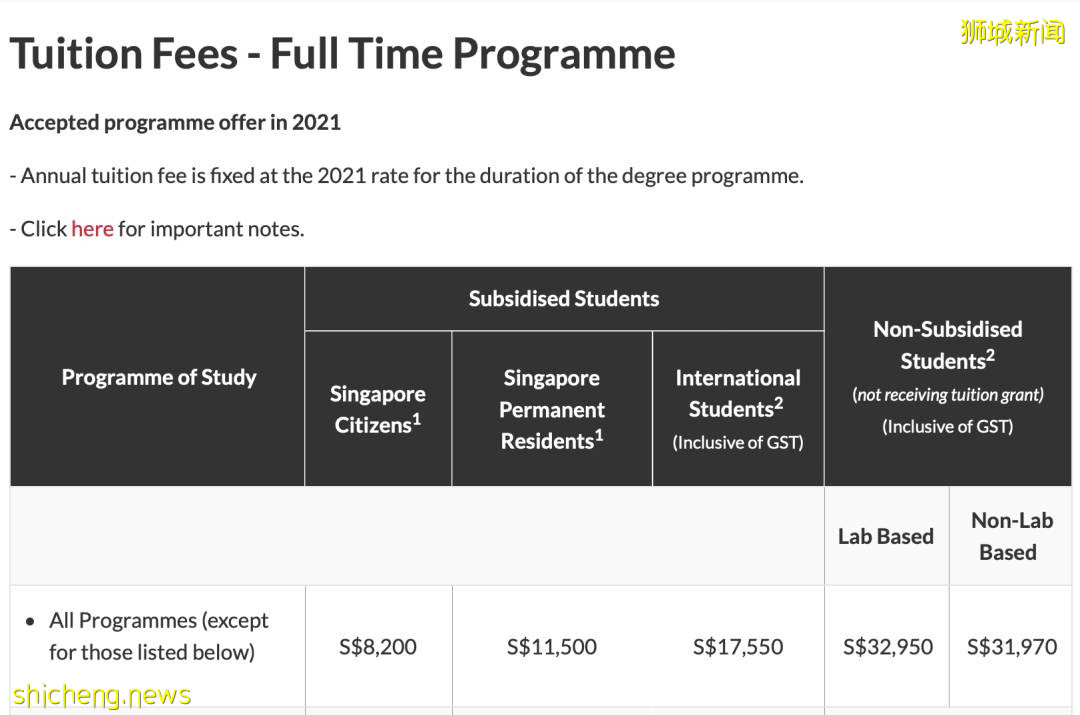This screenshot has height=715, width=1080.
Task: Click the S$8,200 Singapore Citizens fee
Action: click(378, 647)
